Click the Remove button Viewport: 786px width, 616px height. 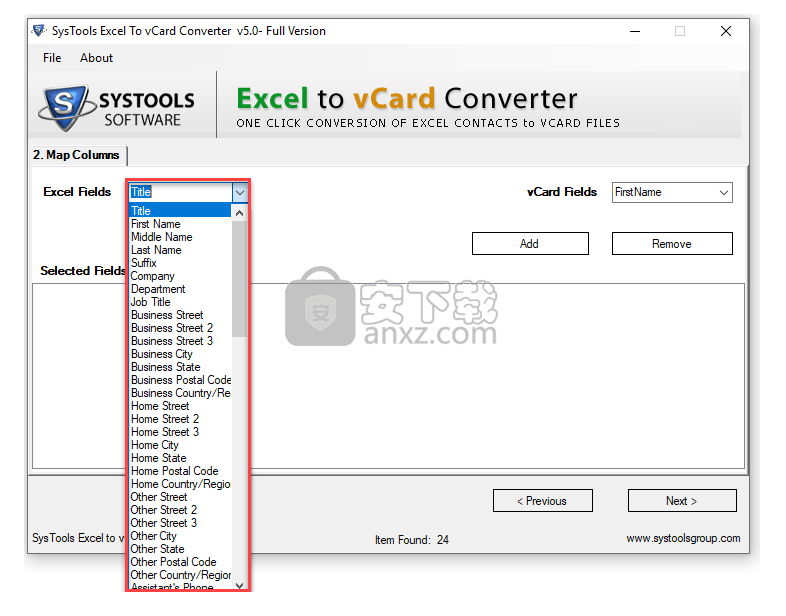tap(672, 244)
